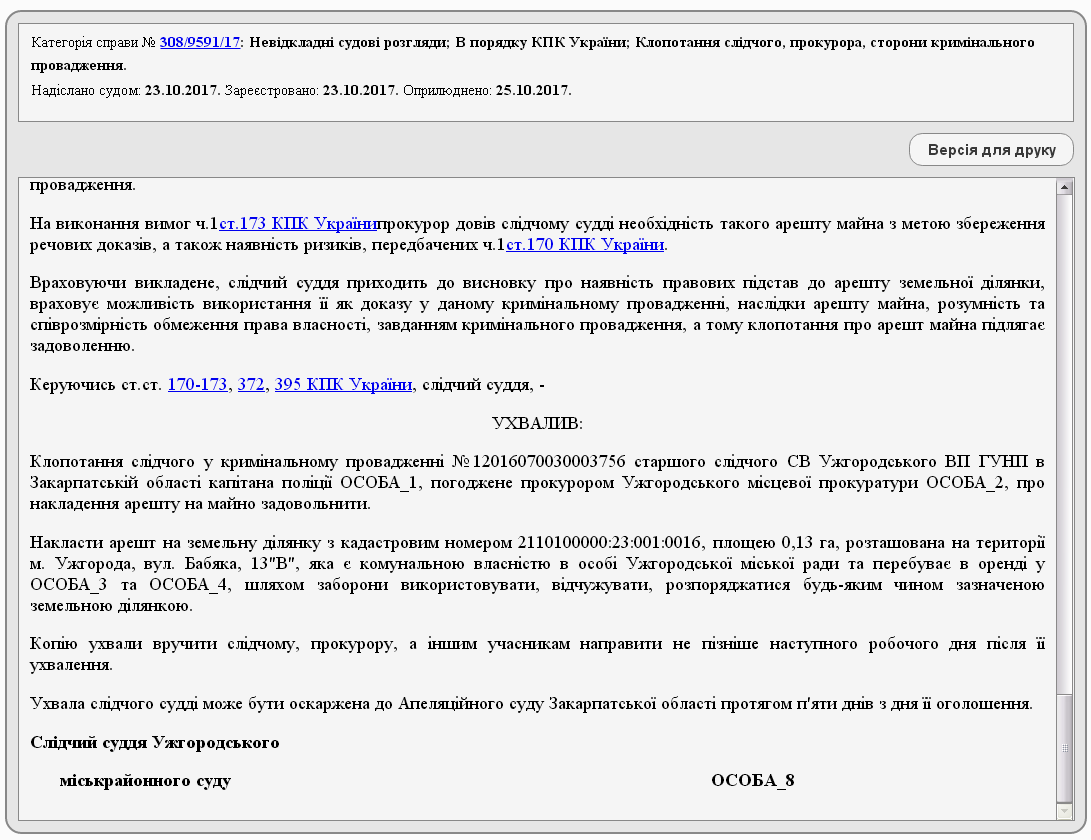The image size is (1091, 840).
Task: Click the scrollbar track above the thumb
Action: click(x=1064, y=443)
